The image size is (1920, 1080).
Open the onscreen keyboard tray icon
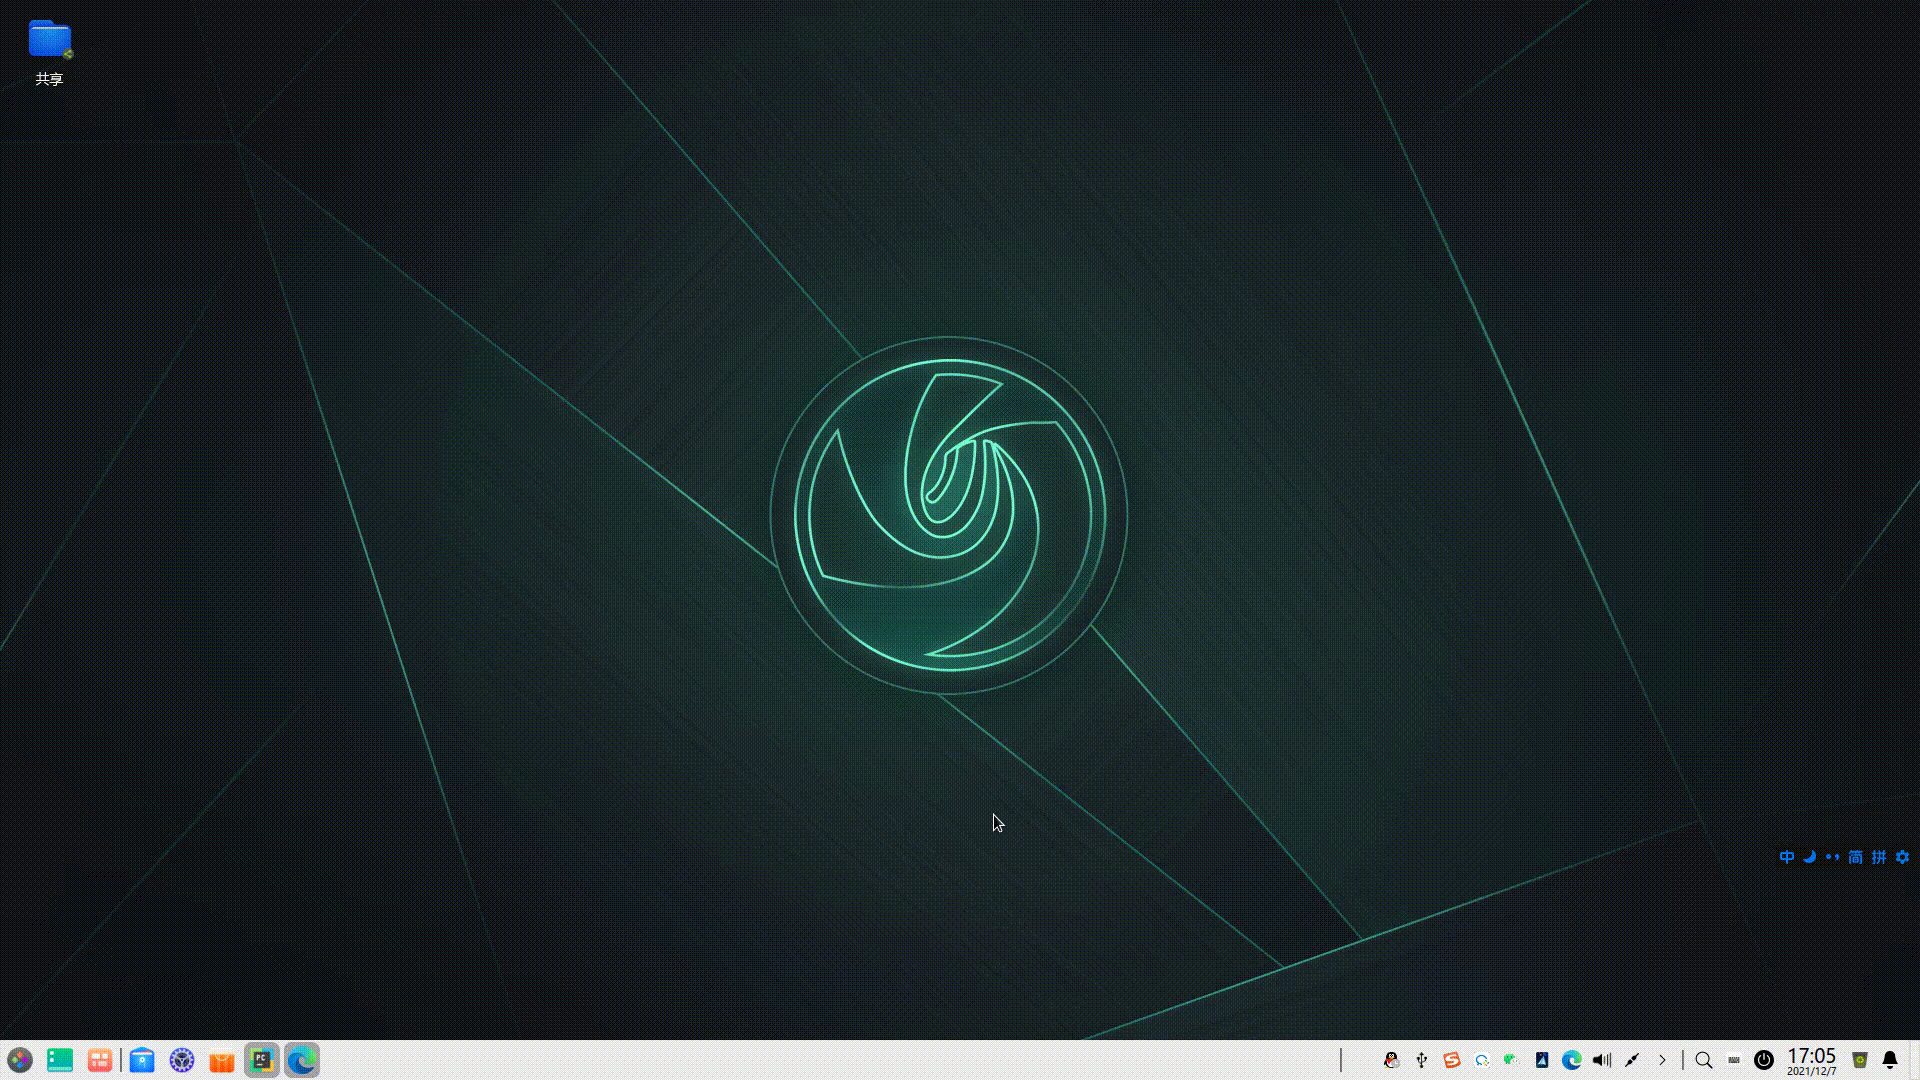pos(1735,1060)
